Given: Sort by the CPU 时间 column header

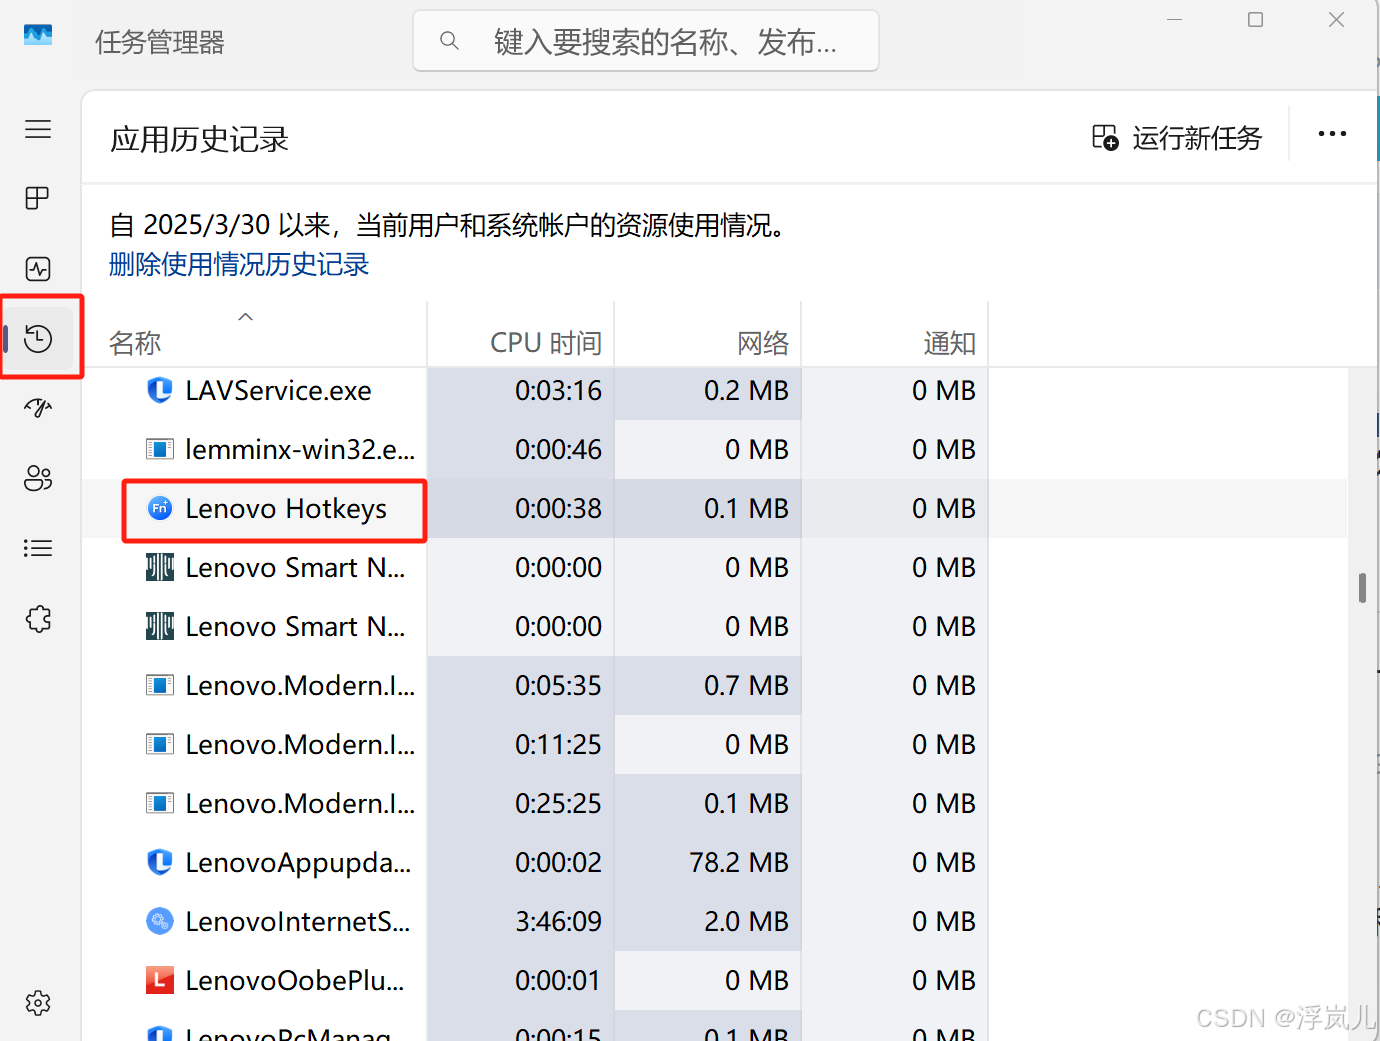Looking at the screenshot, I should tap(520, 335).
